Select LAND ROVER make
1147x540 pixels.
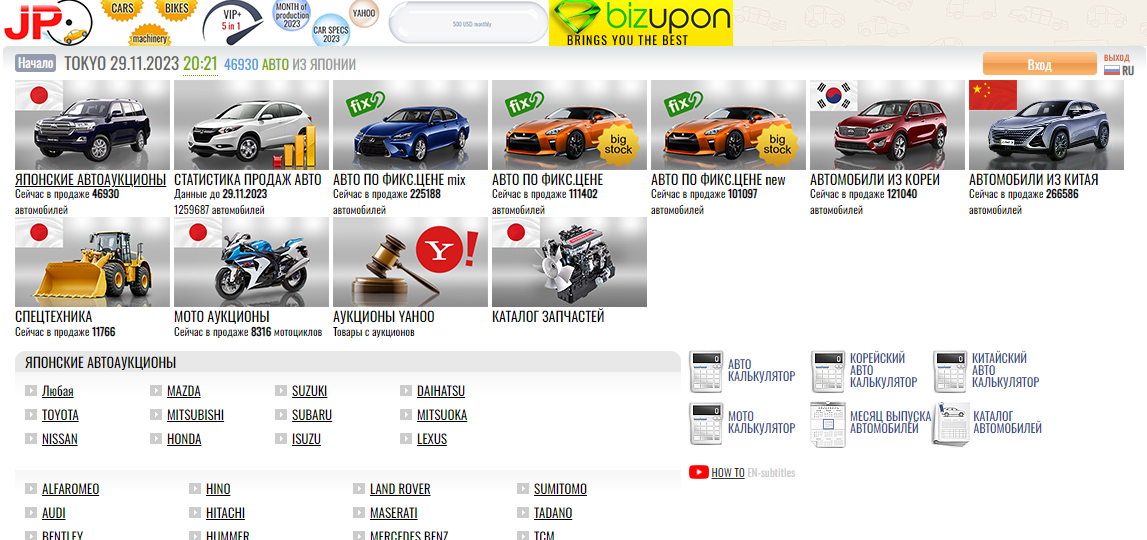tap(400, 489)
